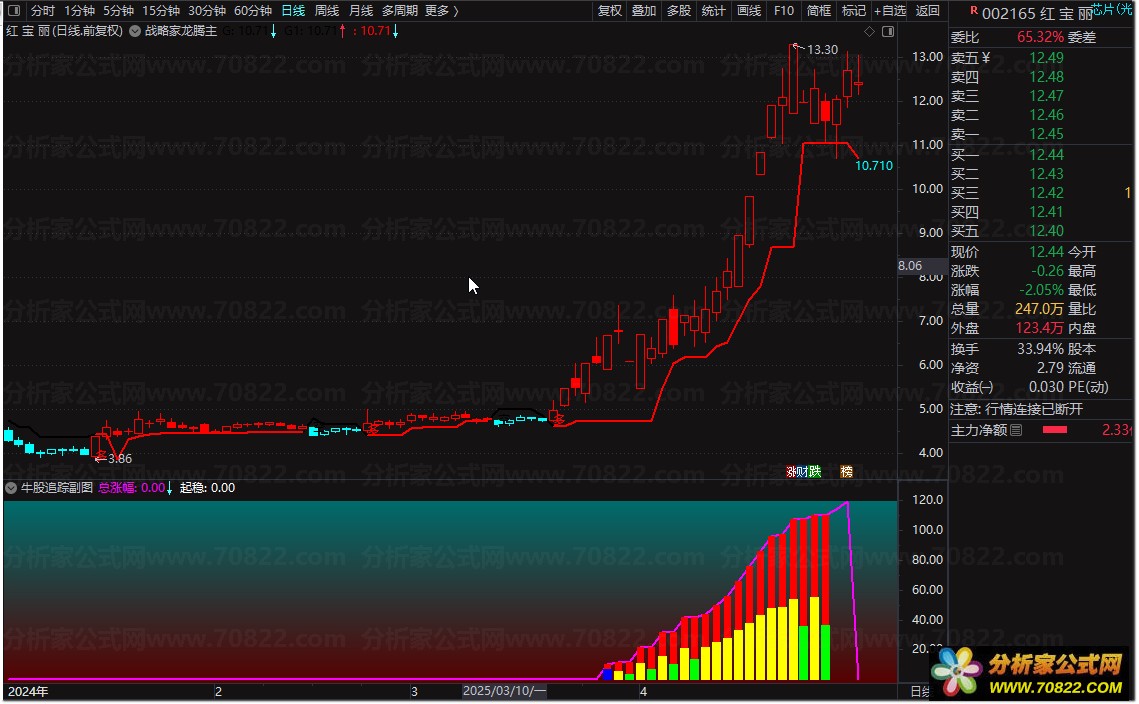This screenshot has width=1139, height=704.
Task: Click the 买二 price 12.43
Action: 1046,174
